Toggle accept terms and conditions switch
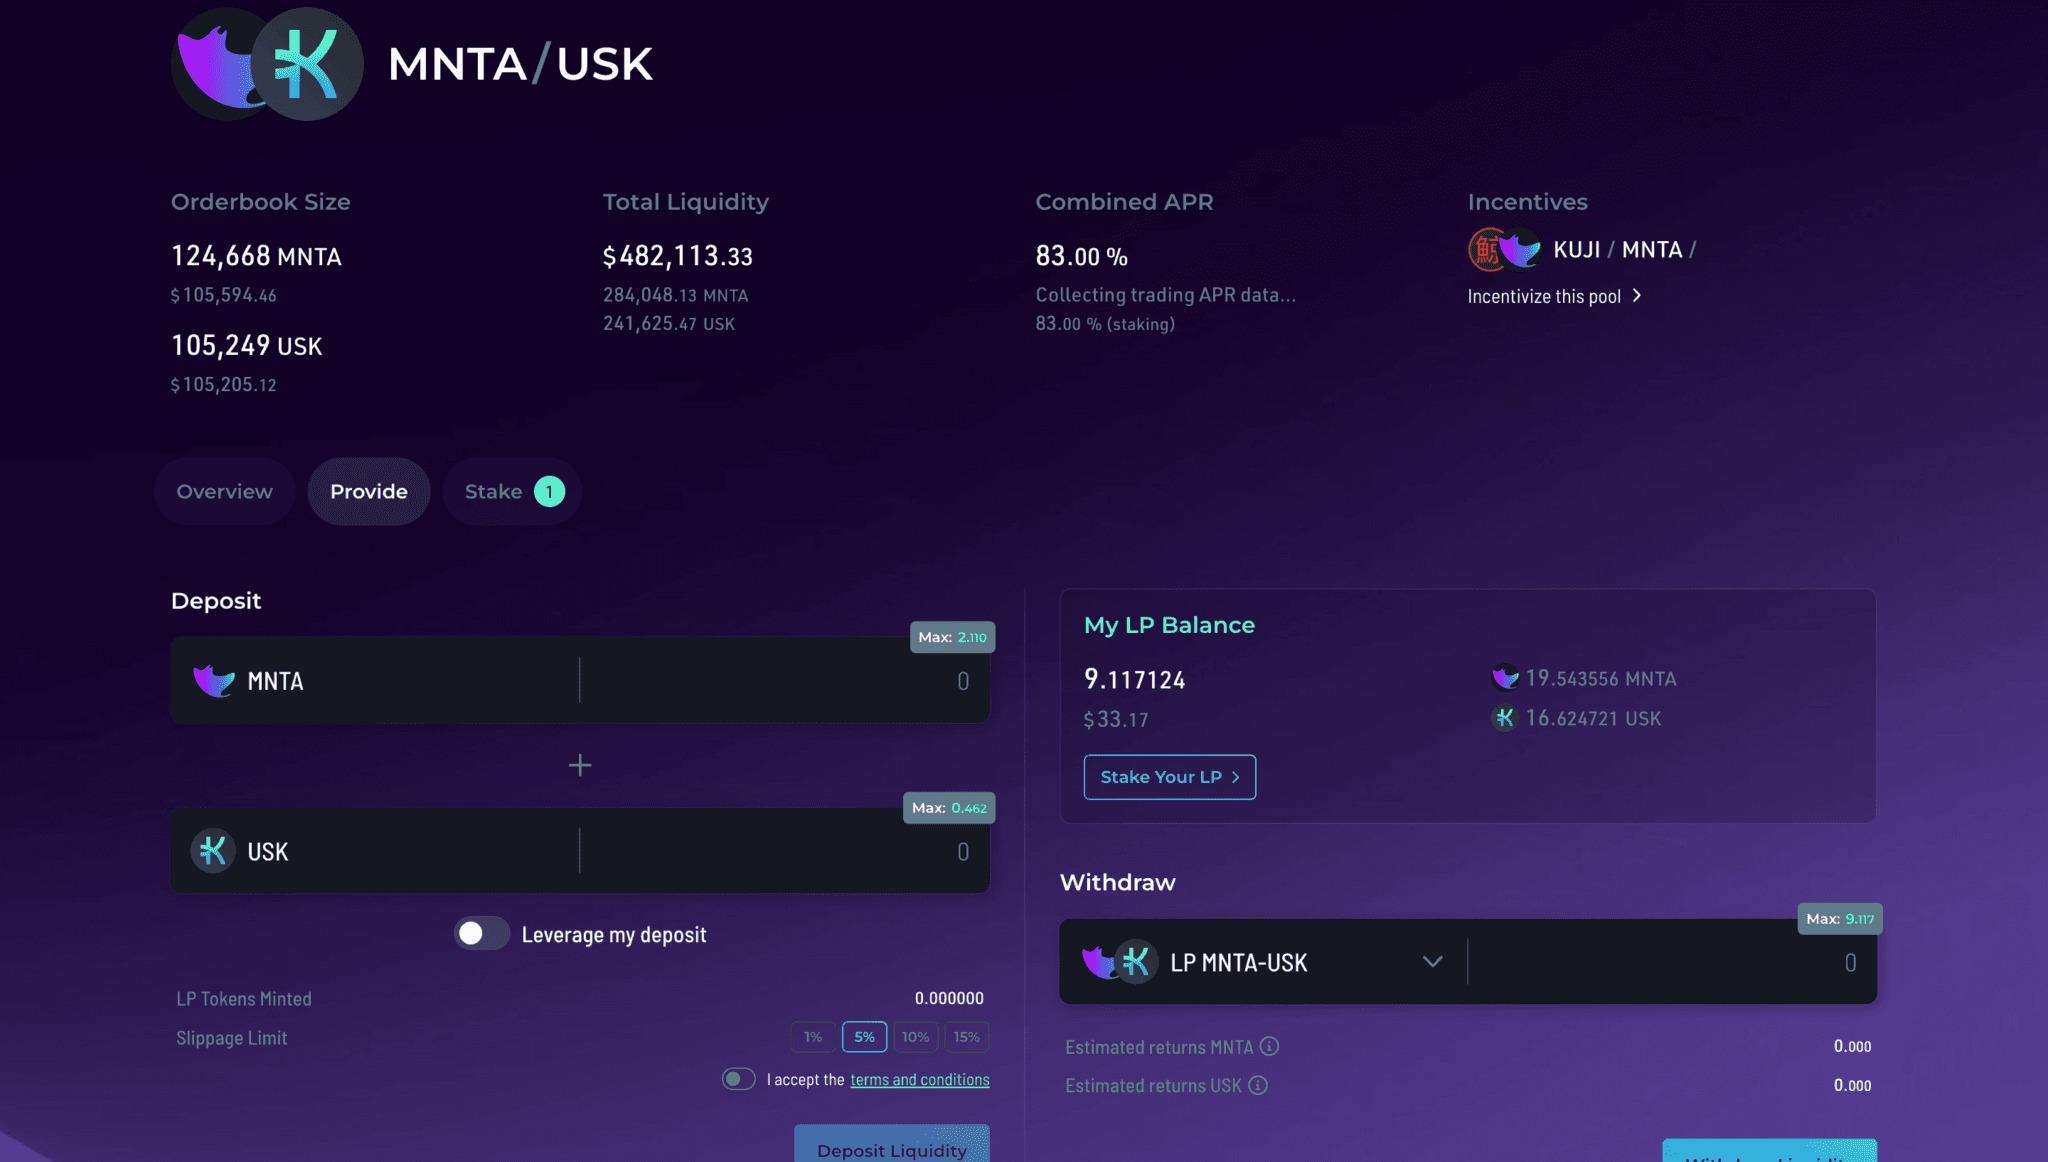 [739, 1079]
